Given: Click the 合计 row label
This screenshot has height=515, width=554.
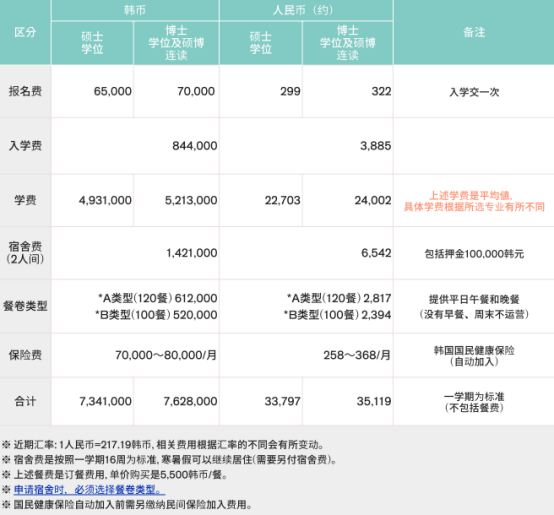Looking at the screenshot, I should (25, 401).
